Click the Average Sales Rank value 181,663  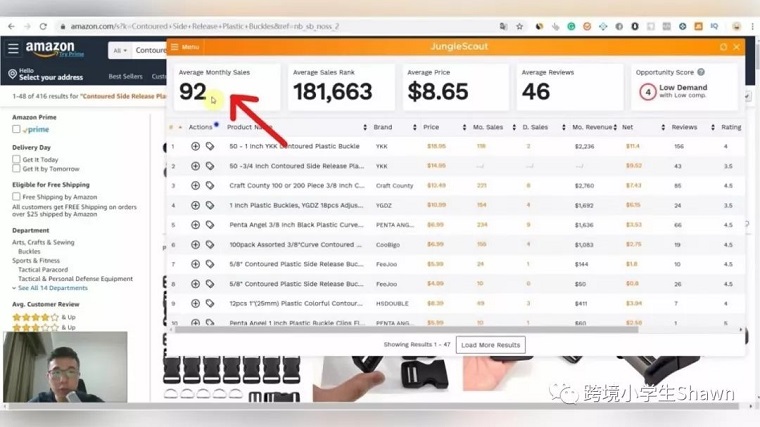click(x=332, y=92)
